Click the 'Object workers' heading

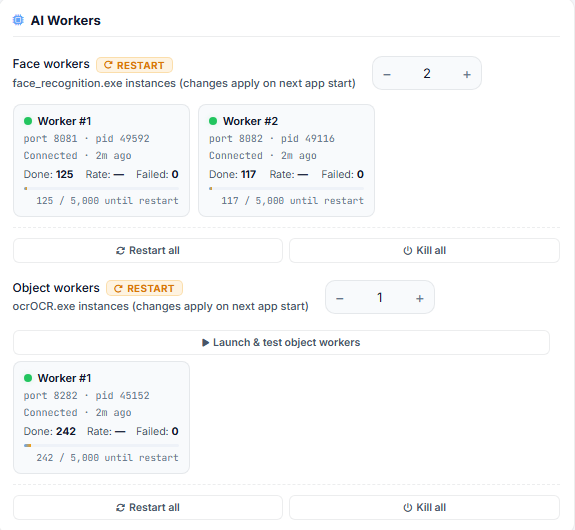coord(56,288)
